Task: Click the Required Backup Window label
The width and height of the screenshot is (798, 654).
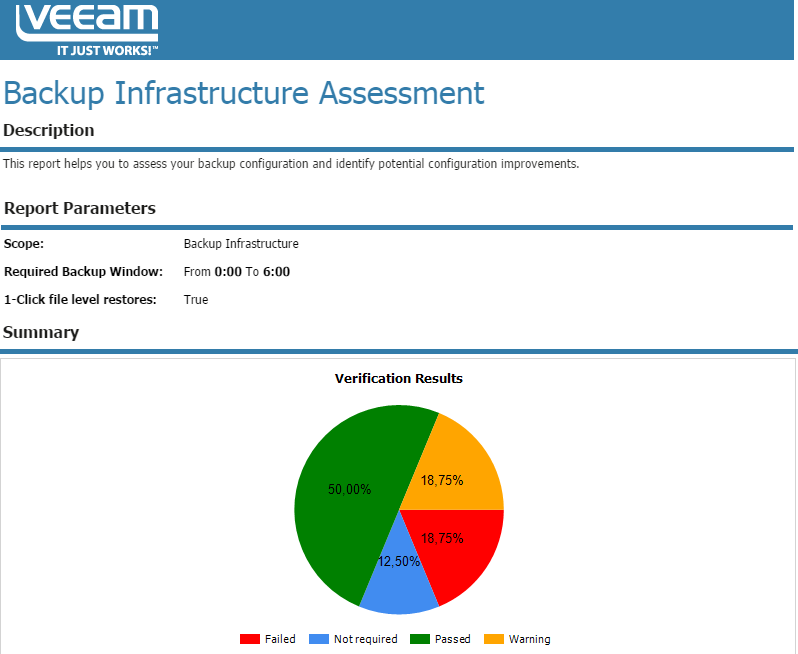Action: pyautogui.click(x=83, y=271)
